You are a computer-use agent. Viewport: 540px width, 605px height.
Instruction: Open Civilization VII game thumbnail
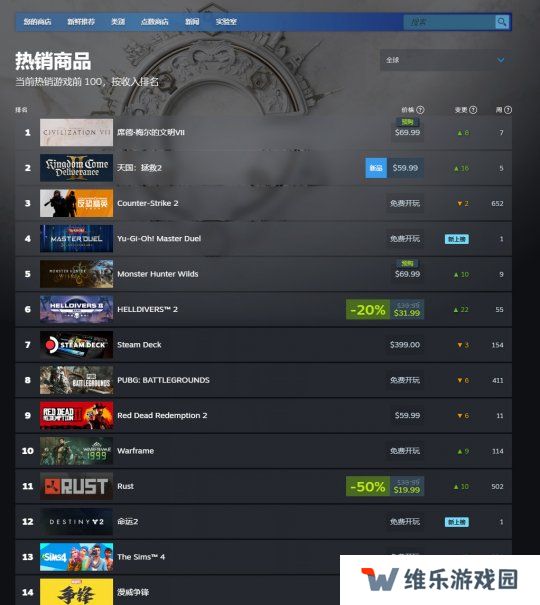tap(76, 132)
